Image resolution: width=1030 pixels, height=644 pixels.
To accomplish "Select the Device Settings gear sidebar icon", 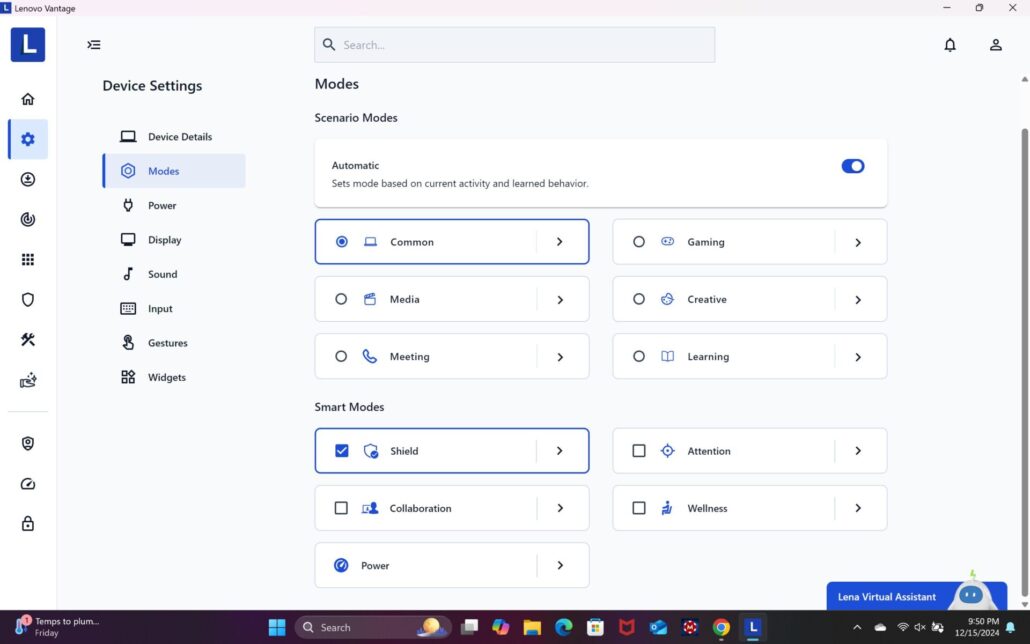I will tap(28, 139).
